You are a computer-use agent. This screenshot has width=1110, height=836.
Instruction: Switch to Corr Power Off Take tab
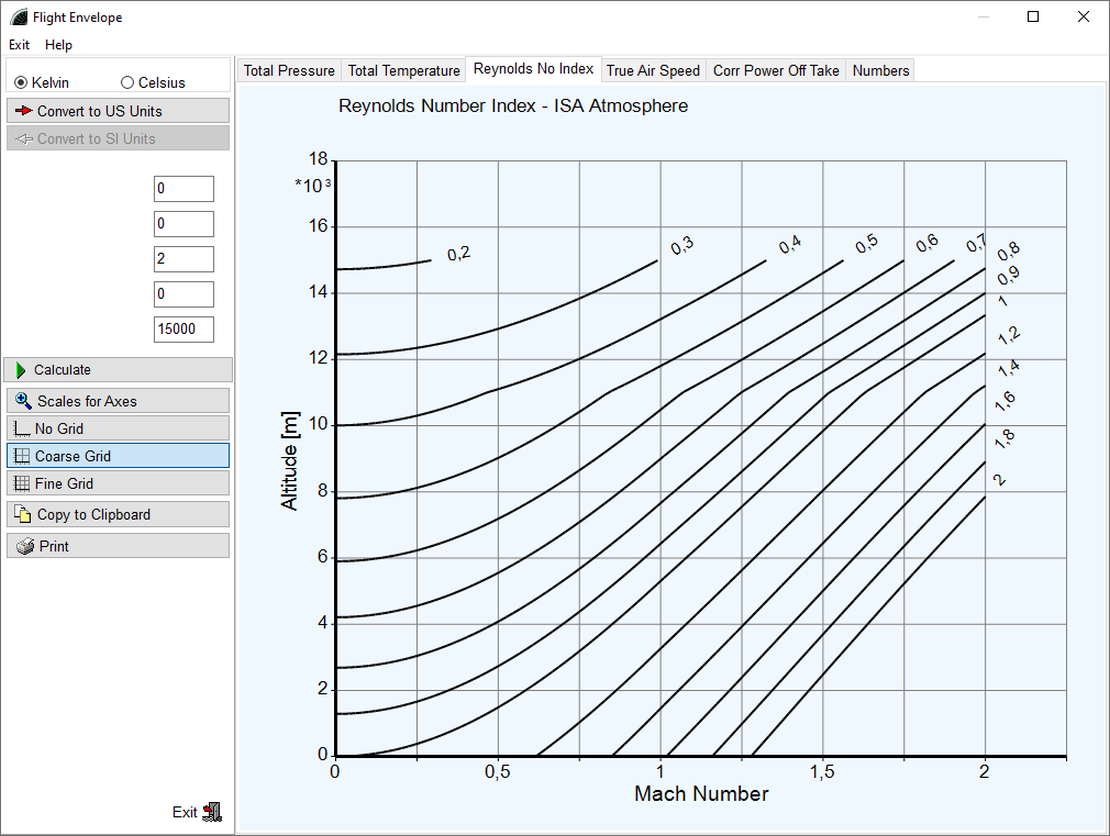(x=776, y=71)
